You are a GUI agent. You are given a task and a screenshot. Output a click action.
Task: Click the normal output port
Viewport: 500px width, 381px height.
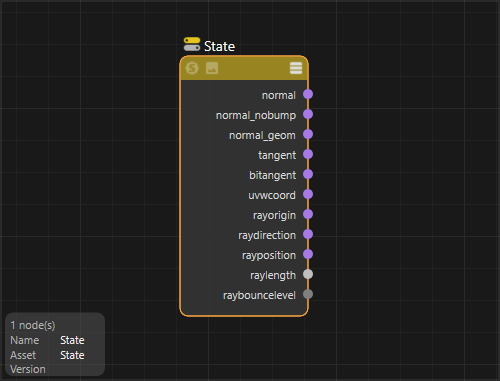[308, 94]
